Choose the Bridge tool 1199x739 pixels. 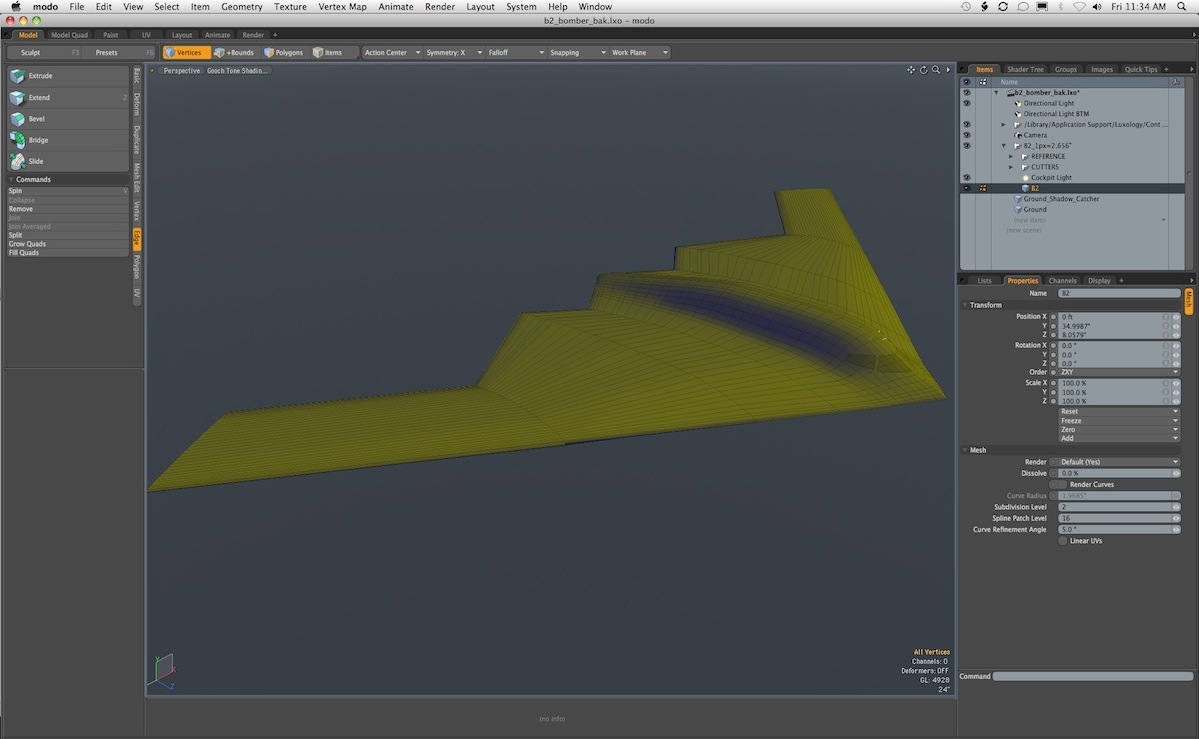point(38,140)
